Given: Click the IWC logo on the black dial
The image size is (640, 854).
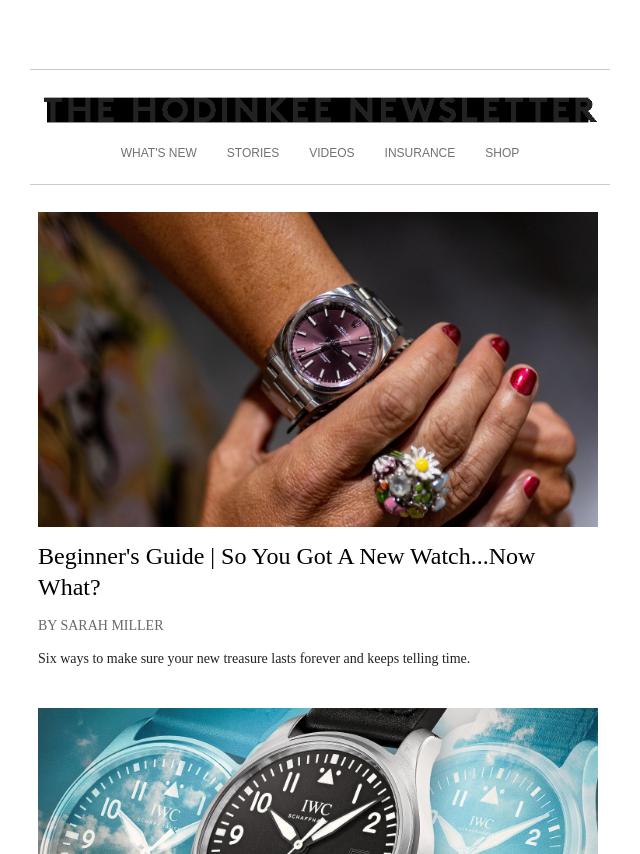Looking at the screenshot, I should pos(316,808).
